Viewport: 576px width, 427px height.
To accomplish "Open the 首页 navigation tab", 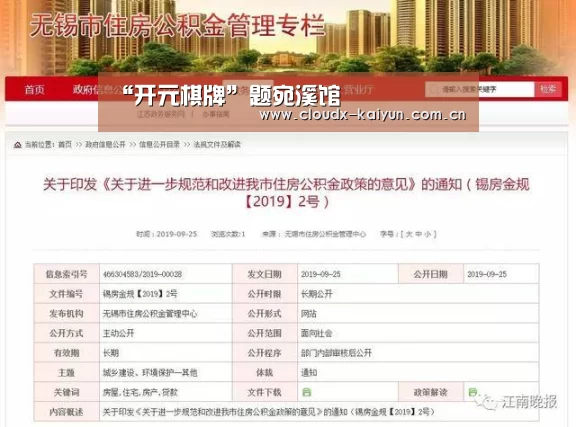I will coord(35,89).
